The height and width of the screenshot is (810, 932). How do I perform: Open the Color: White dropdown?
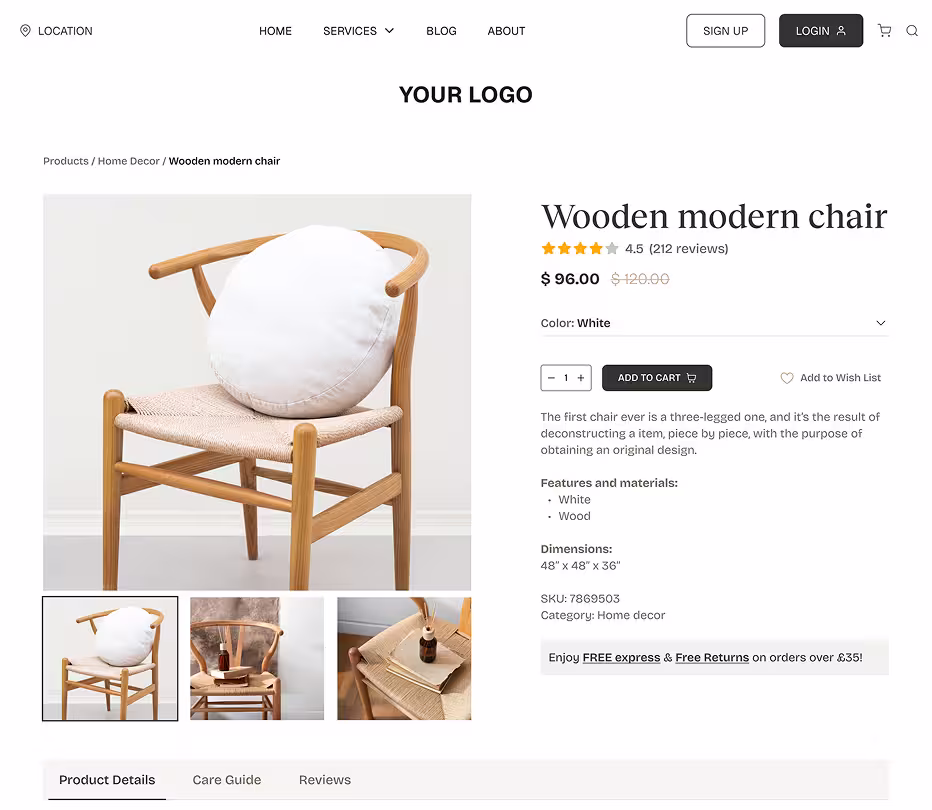point(714,323)
